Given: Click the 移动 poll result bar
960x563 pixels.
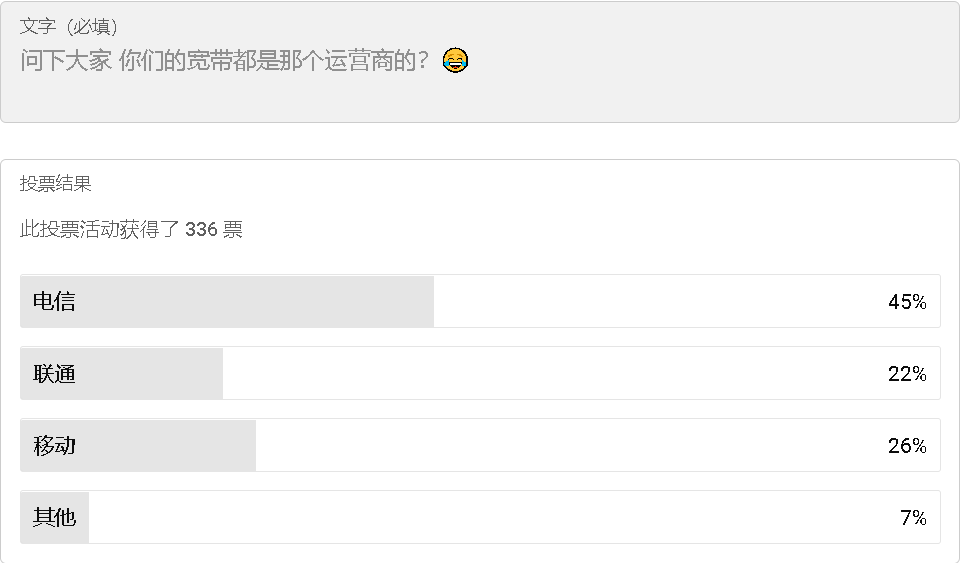Looking at the screenshot, I should tap(480, 446).
